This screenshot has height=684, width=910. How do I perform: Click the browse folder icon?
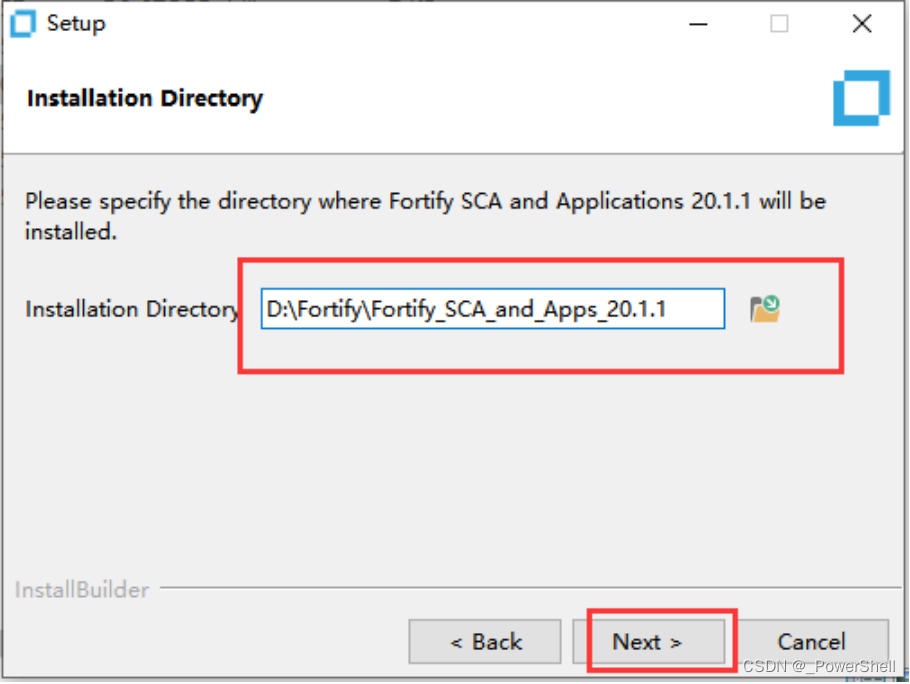point(764,309)
